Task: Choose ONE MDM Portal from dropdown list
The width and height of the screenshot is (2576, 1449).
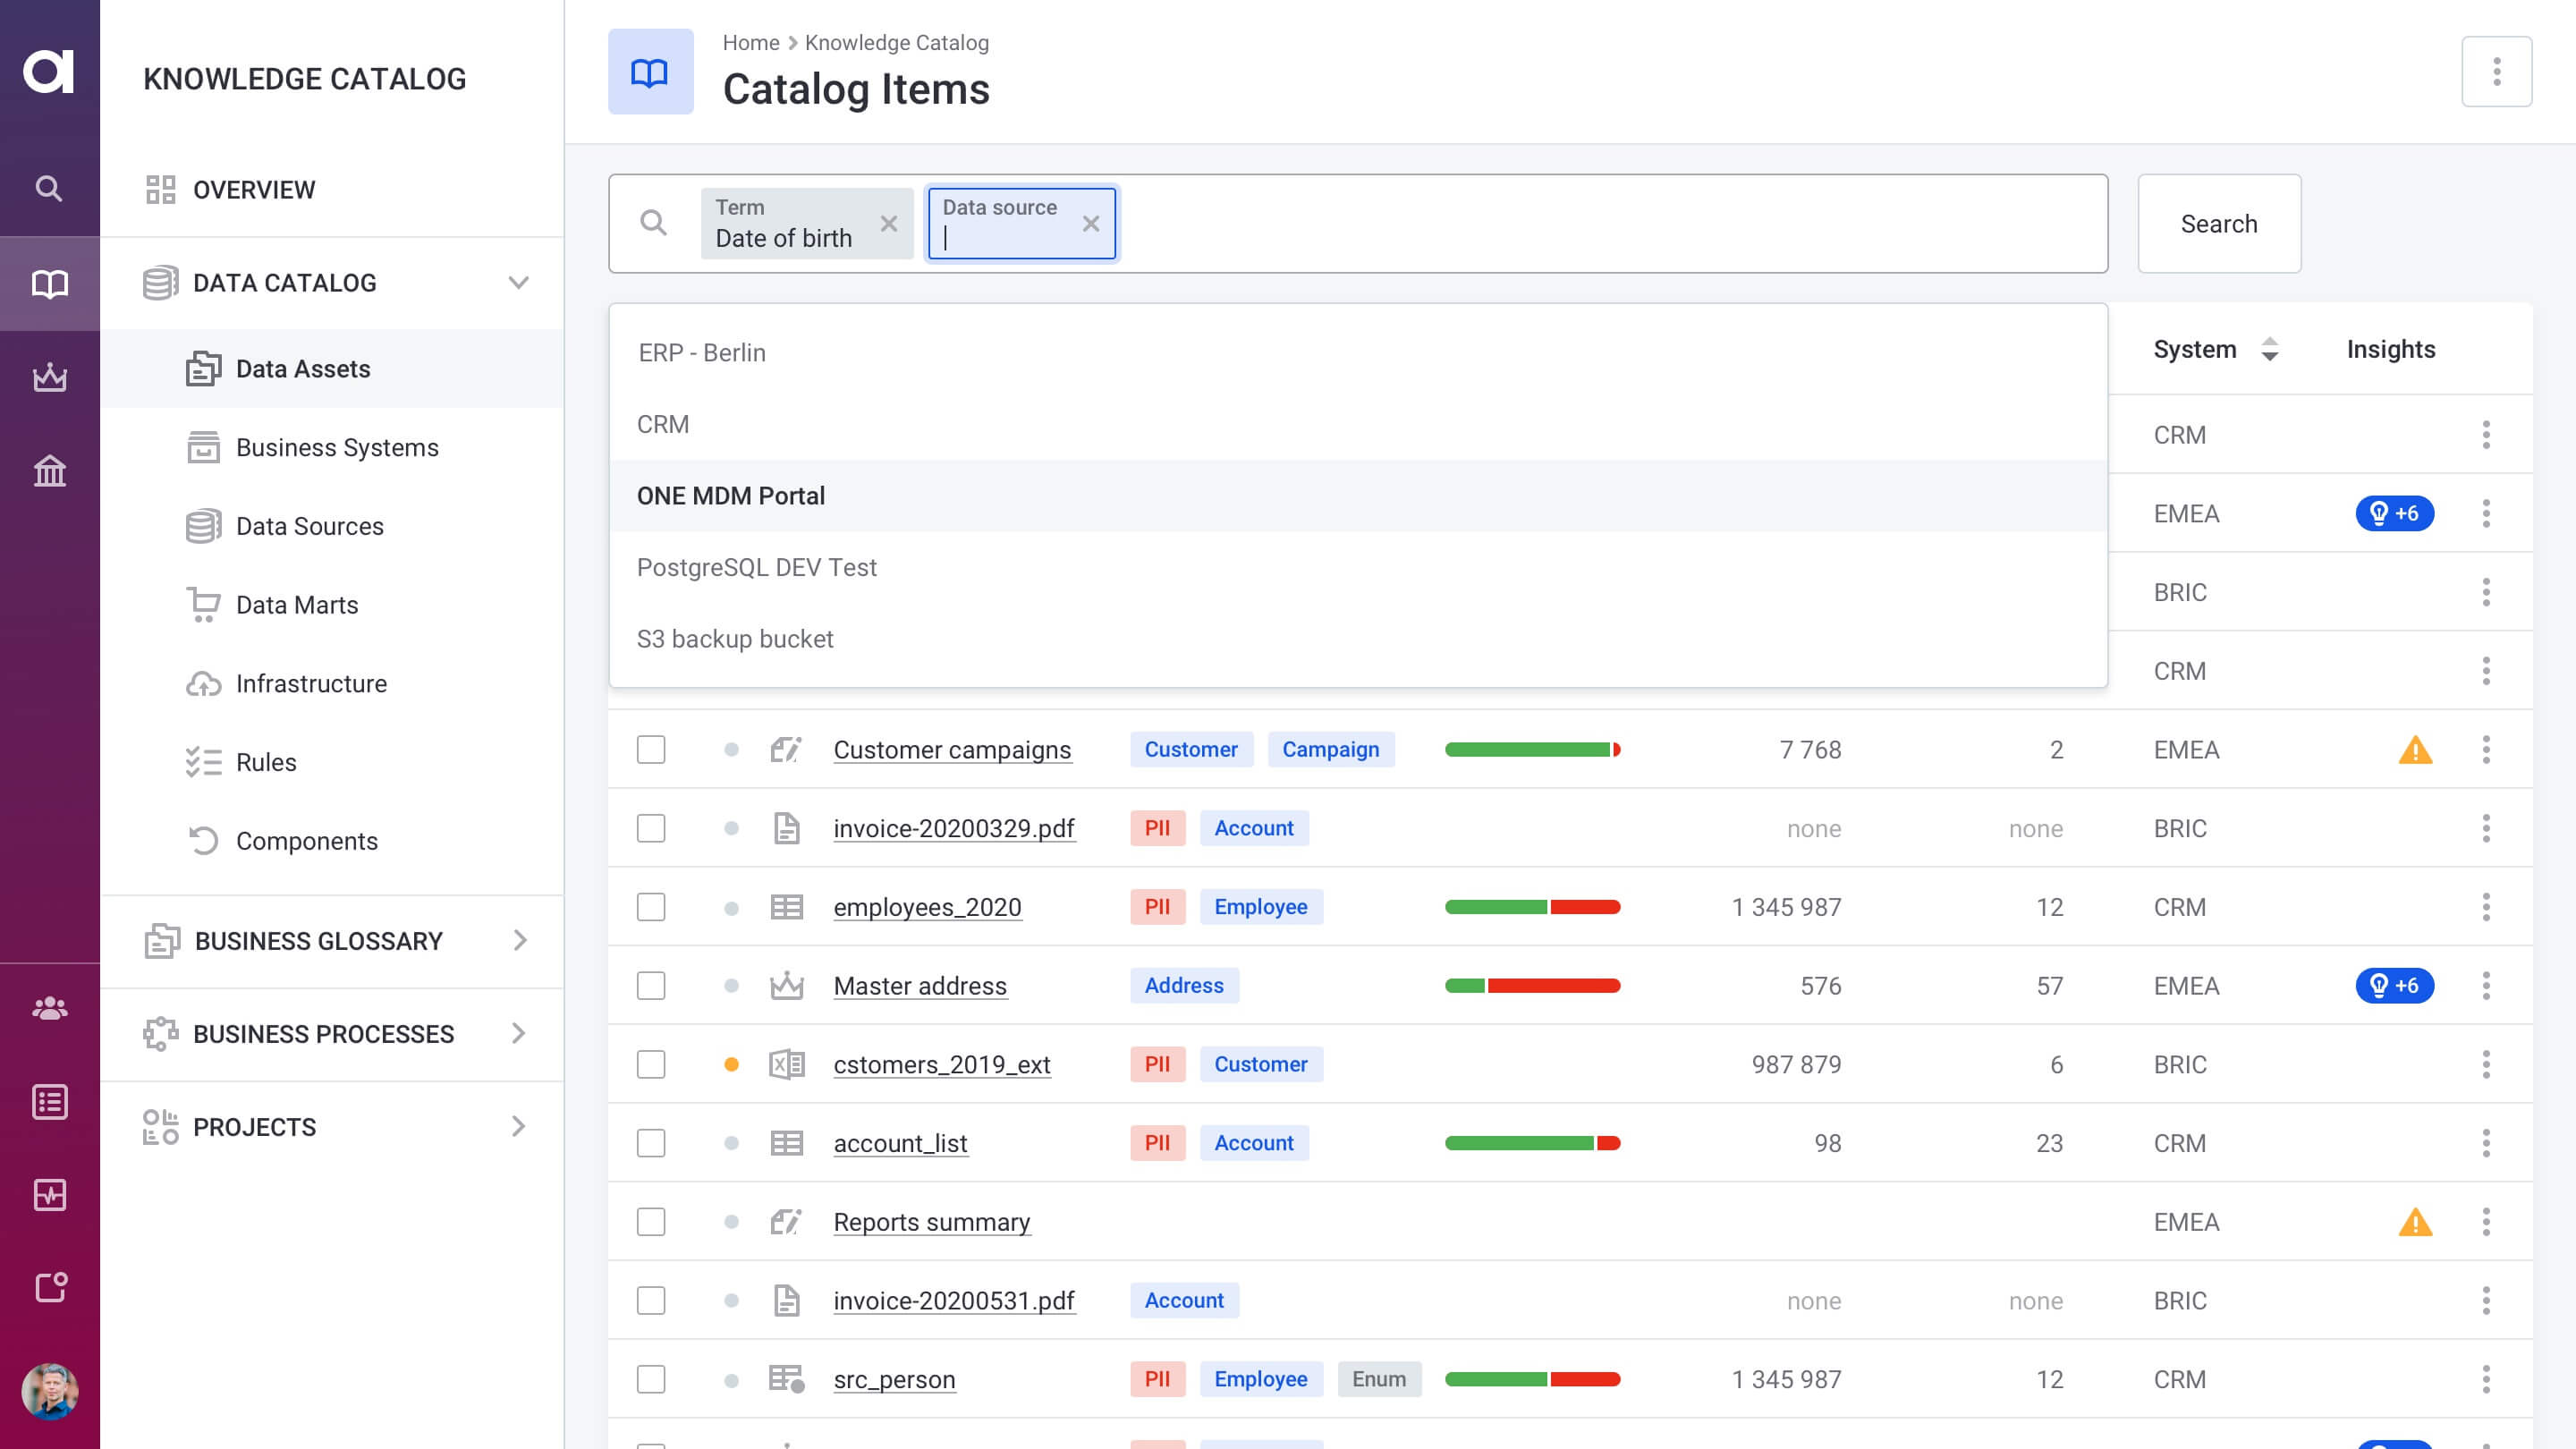Action: click(731, 496)
